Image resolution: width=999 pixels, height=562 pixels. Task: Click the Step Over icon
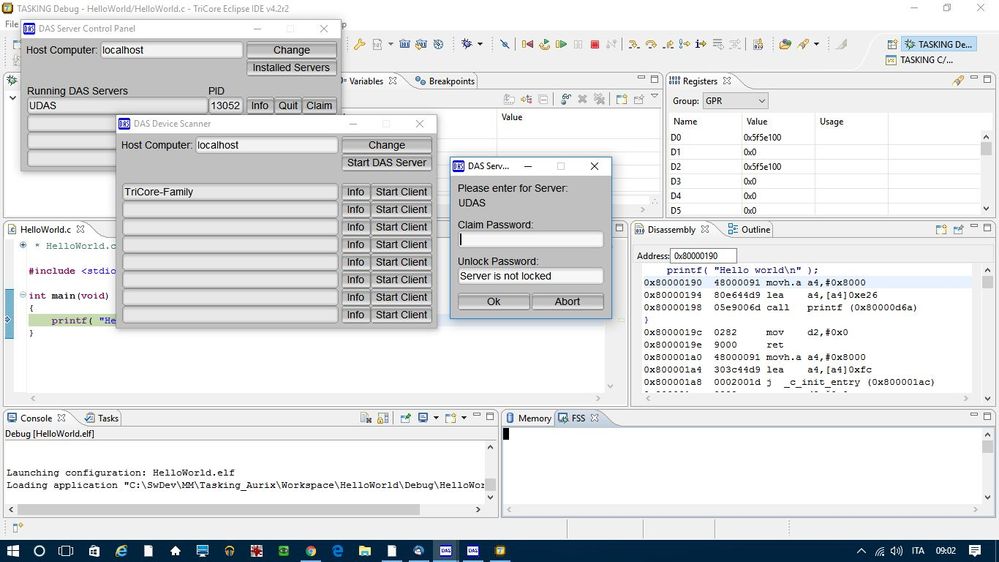651,44
